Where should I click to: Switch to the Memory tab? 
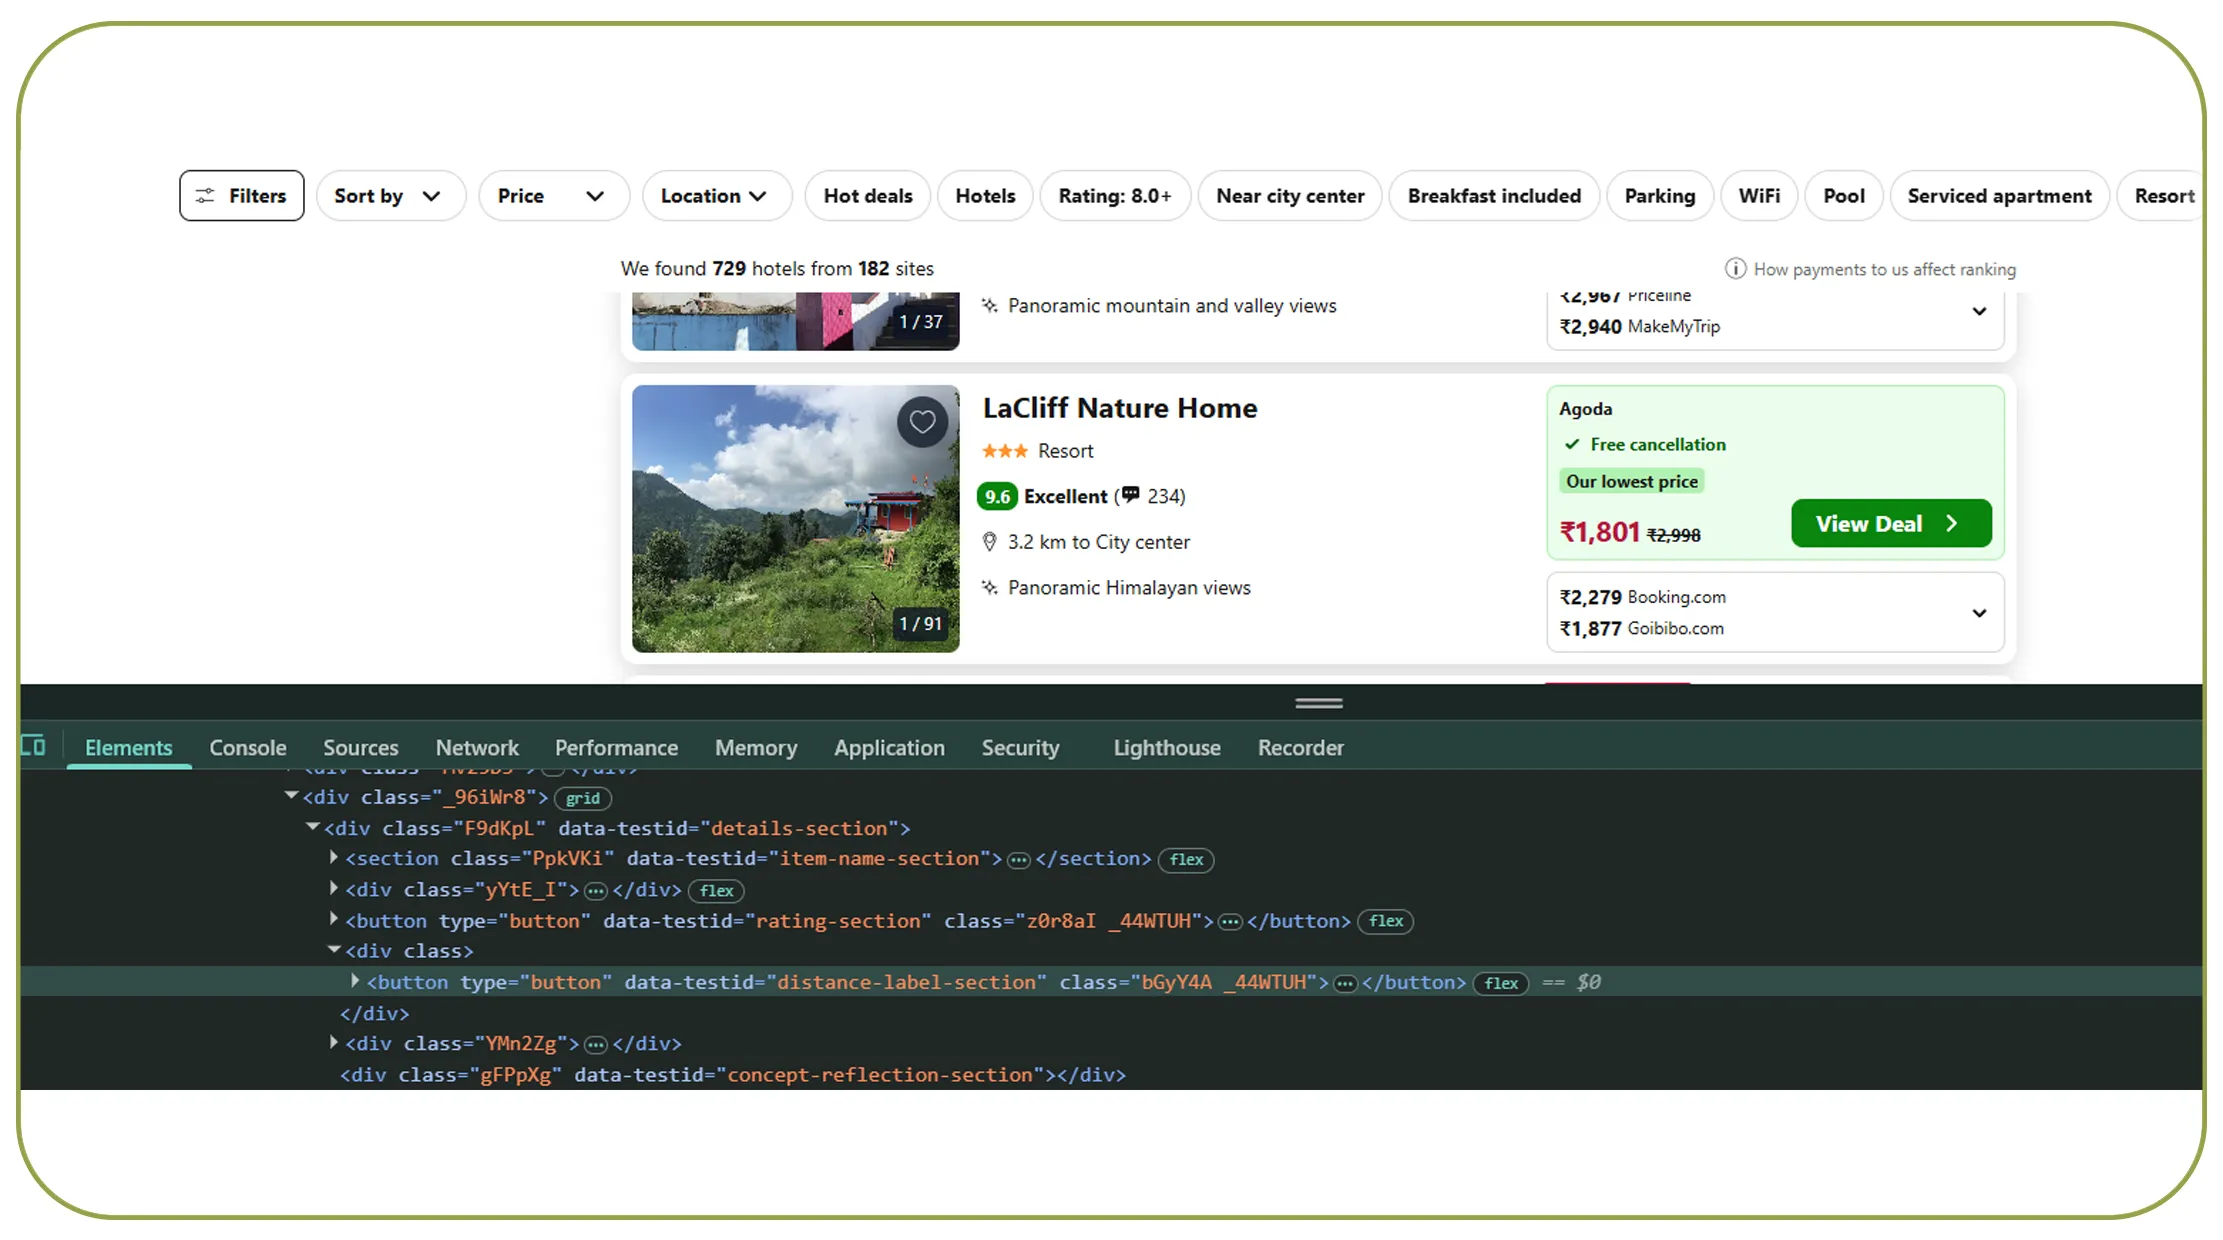pyautogui.click(x=756, y=748)
